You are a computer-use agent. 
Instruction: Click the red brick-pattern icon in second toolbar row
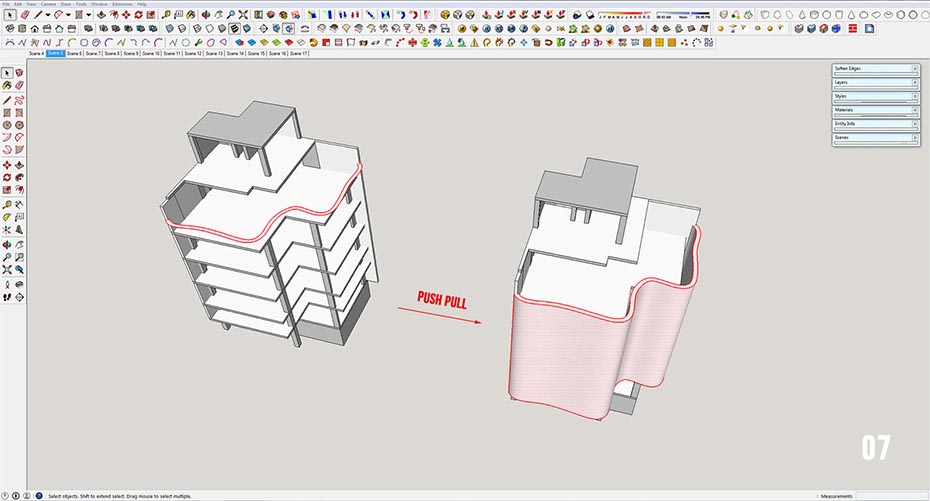pyautogui.click(x=853, y=28)
